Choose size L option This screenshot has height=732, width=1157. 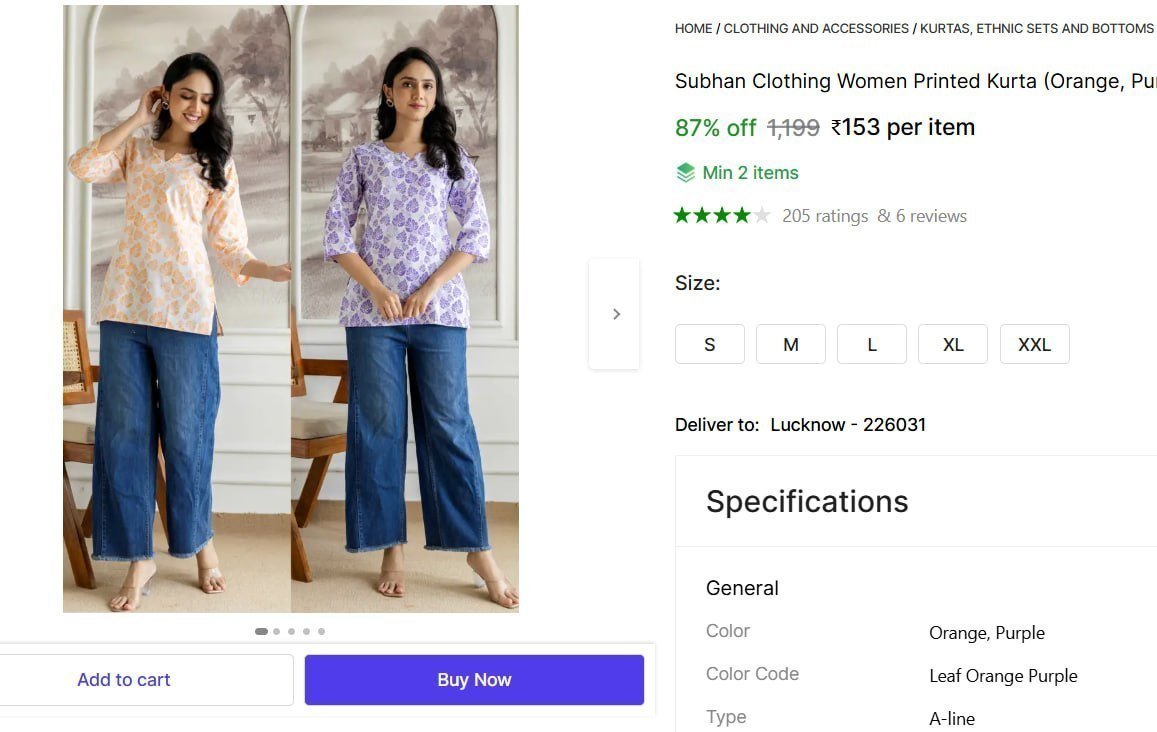(872, 344)
